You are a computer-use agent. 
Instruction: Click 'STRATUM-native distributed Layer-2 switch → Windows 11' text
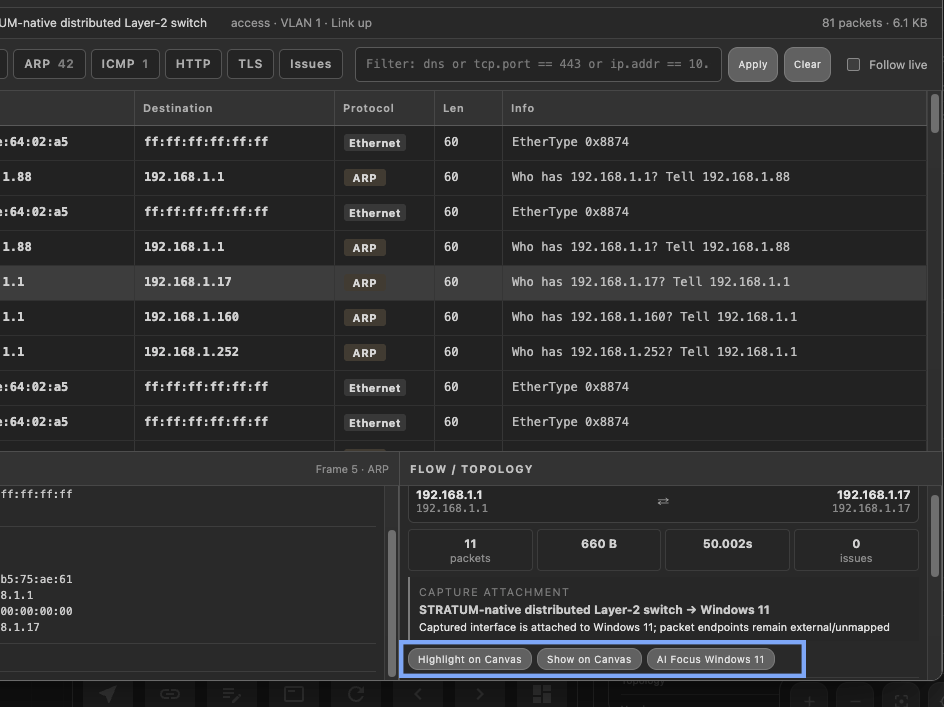[x=594, y=609]
